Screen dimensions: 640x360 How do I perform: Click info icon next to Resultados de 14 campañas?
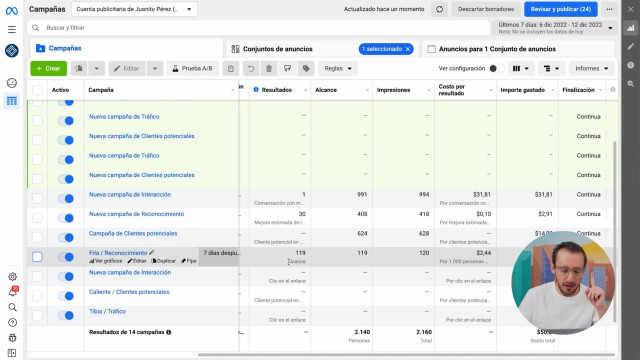pyautogui.click(x=169, y=332)
